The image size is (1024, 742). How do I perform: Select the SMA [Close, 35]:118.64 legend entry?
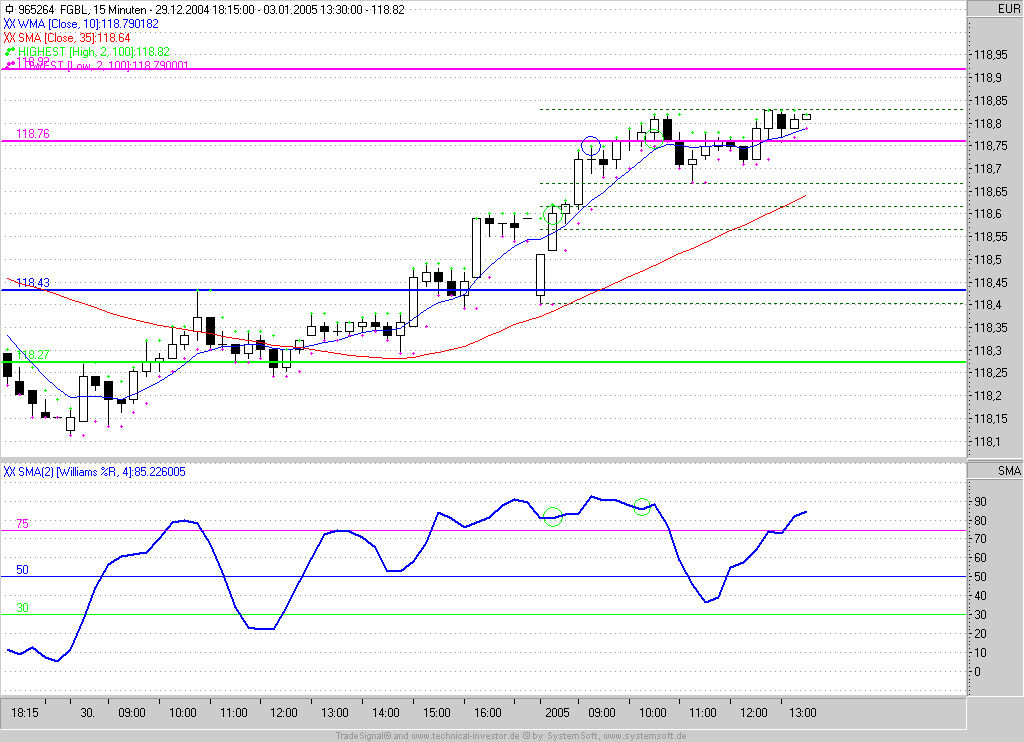pyautogui.click(x=74, y=38)
